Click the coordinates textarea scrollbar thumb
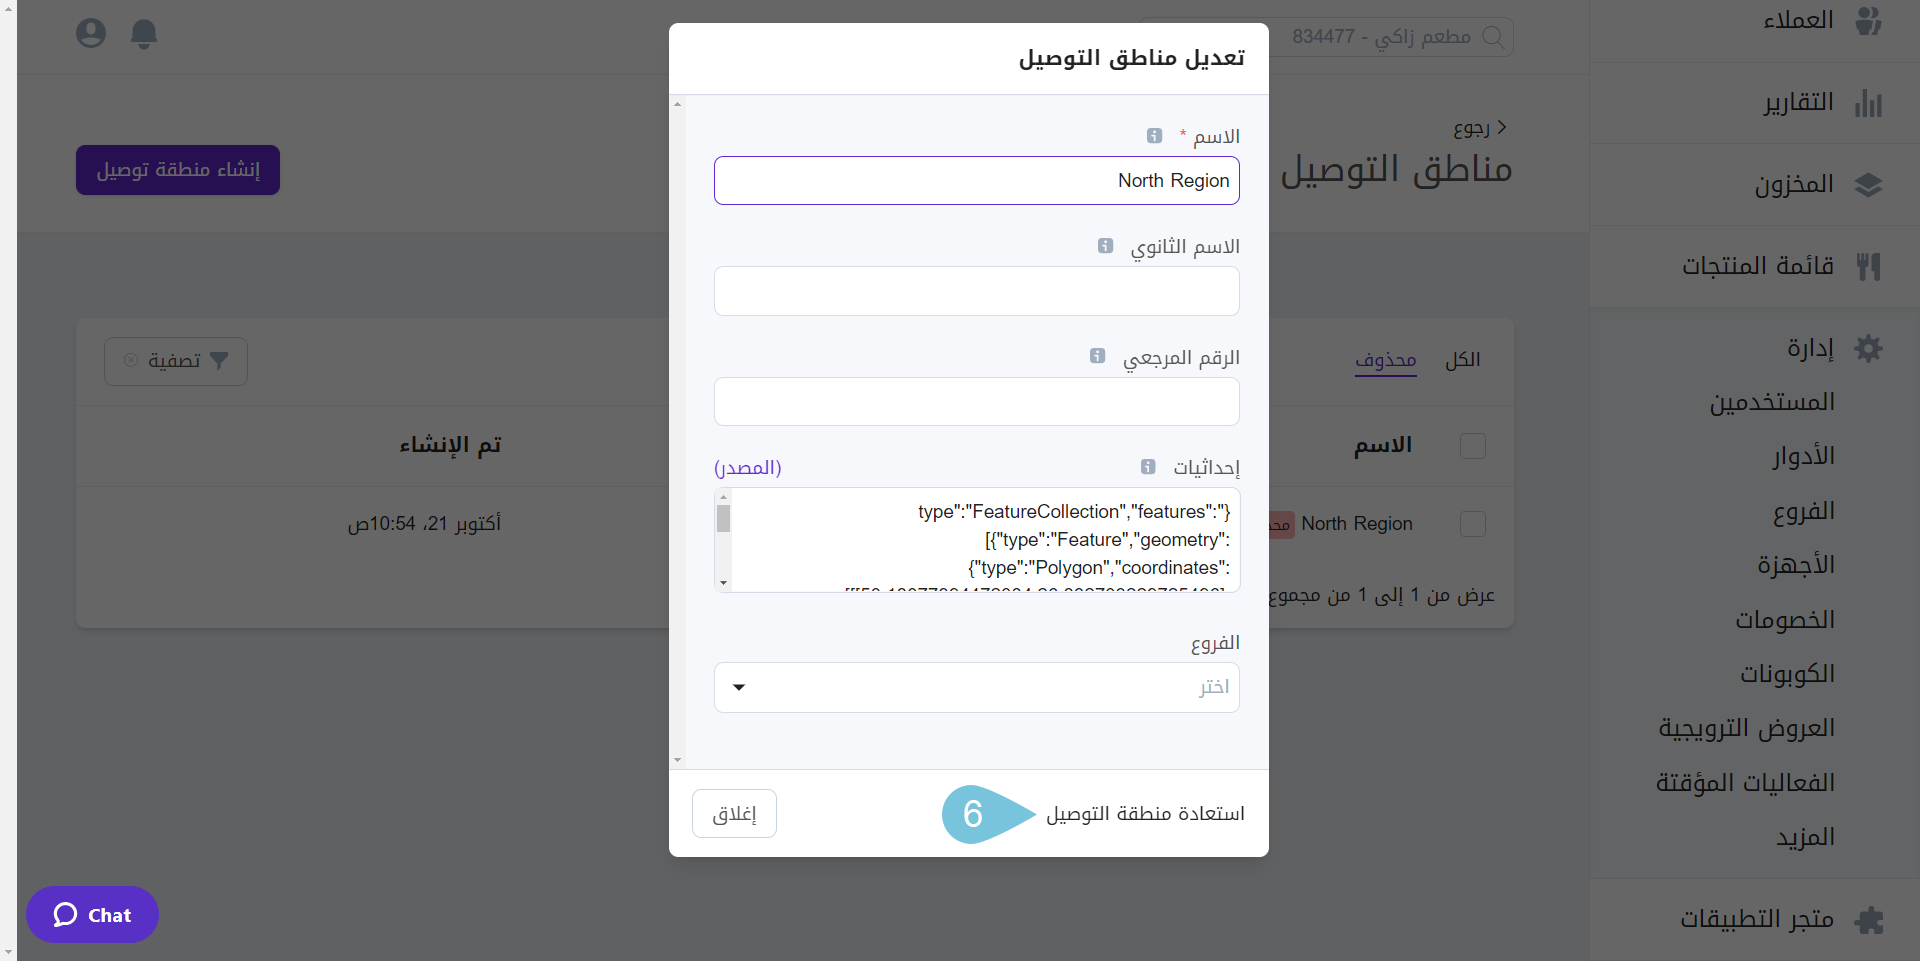1920x961 pixels. [x=723, y=518]
